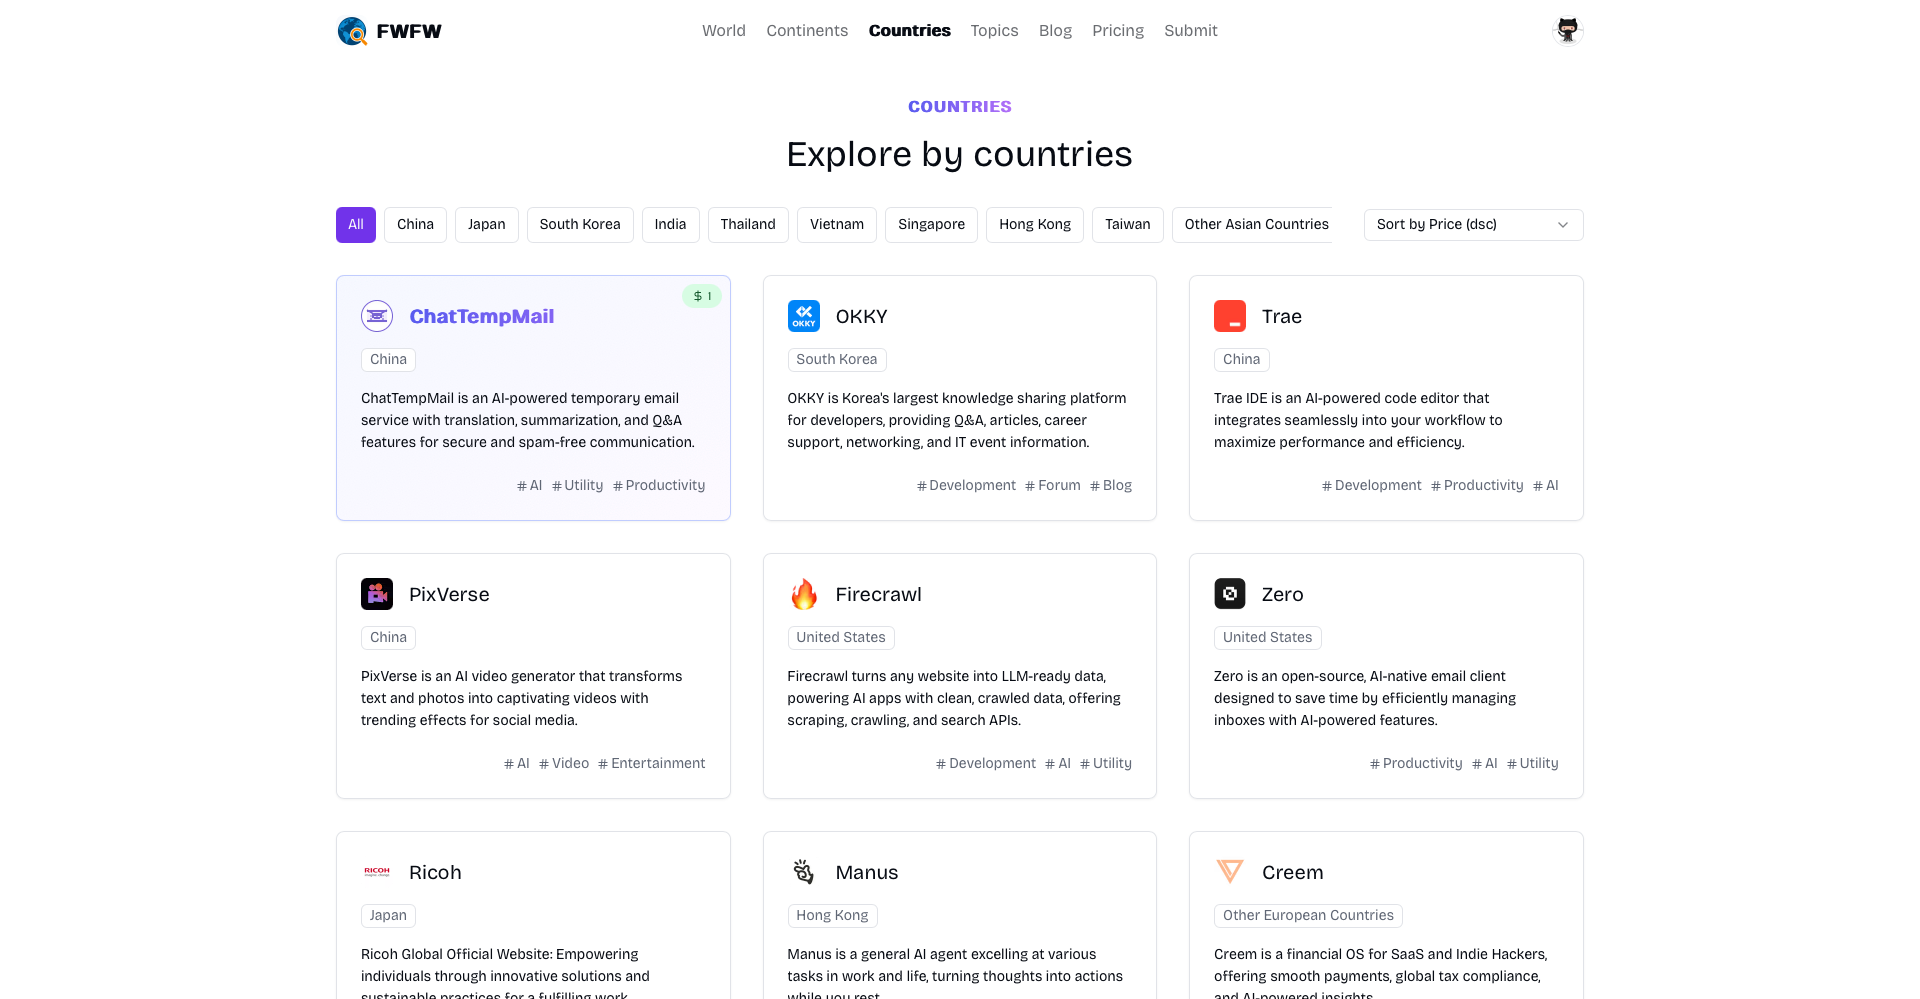The width and height of the screenshot is (1920, 999).
Task: Click the #Entertainment tag on PixVerse card
Action: tap(652, 764)
